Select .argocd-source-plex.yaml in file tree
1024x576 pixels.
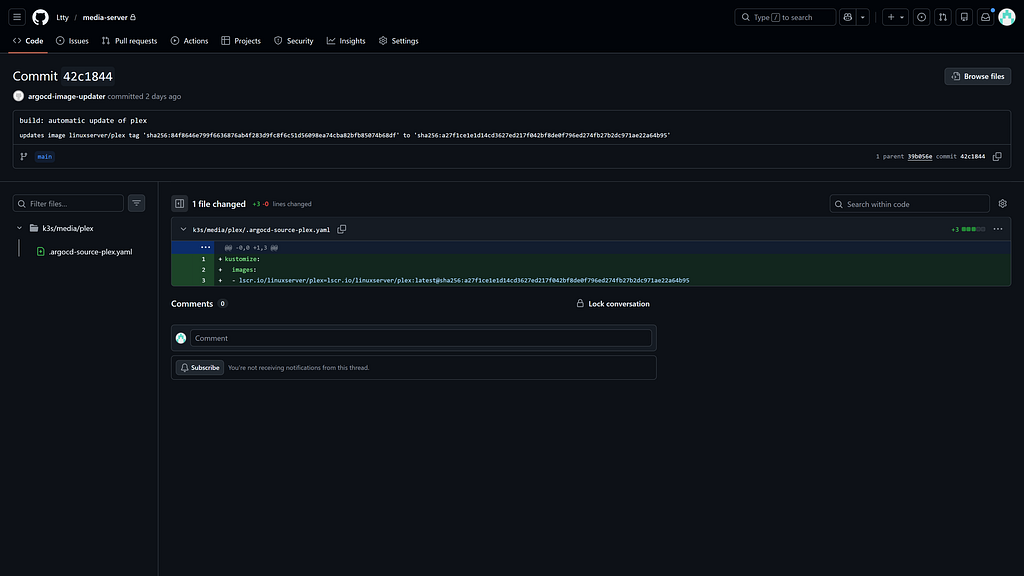(90, 251)
